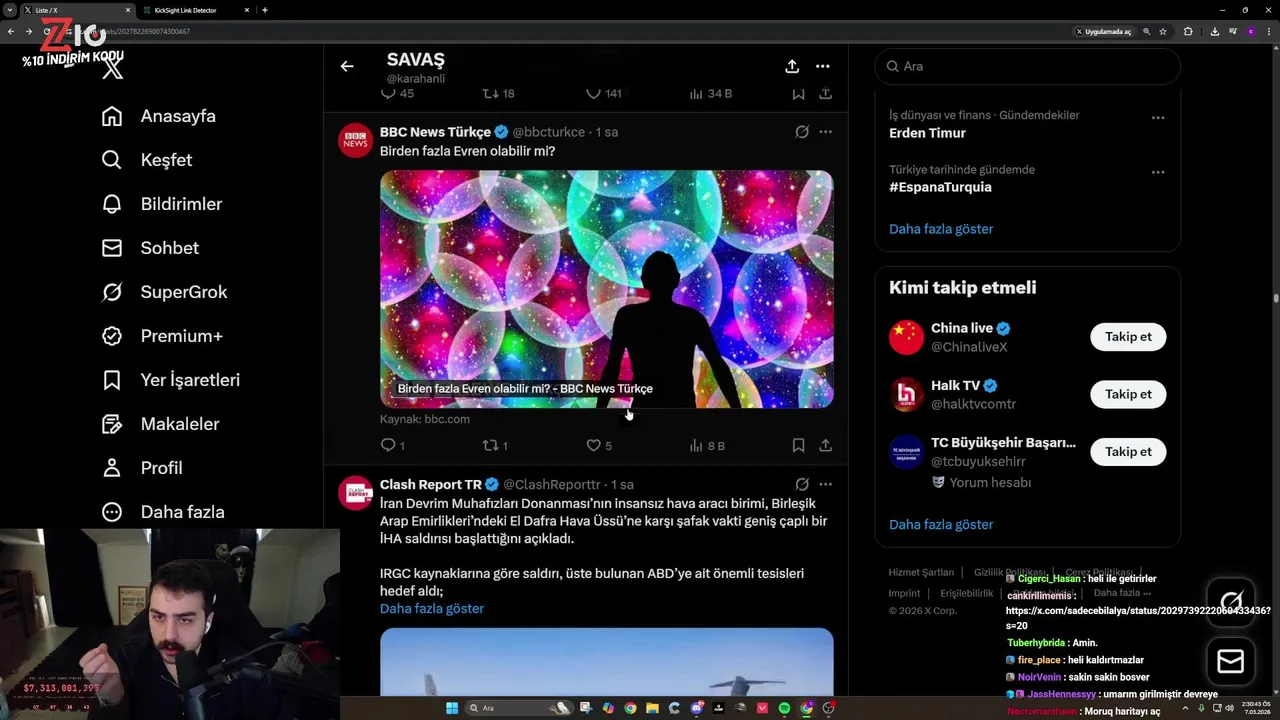This screenshot has width=1280, height=720.
Task: Open the browser extensions puzzle icon
Action: 1188,31
